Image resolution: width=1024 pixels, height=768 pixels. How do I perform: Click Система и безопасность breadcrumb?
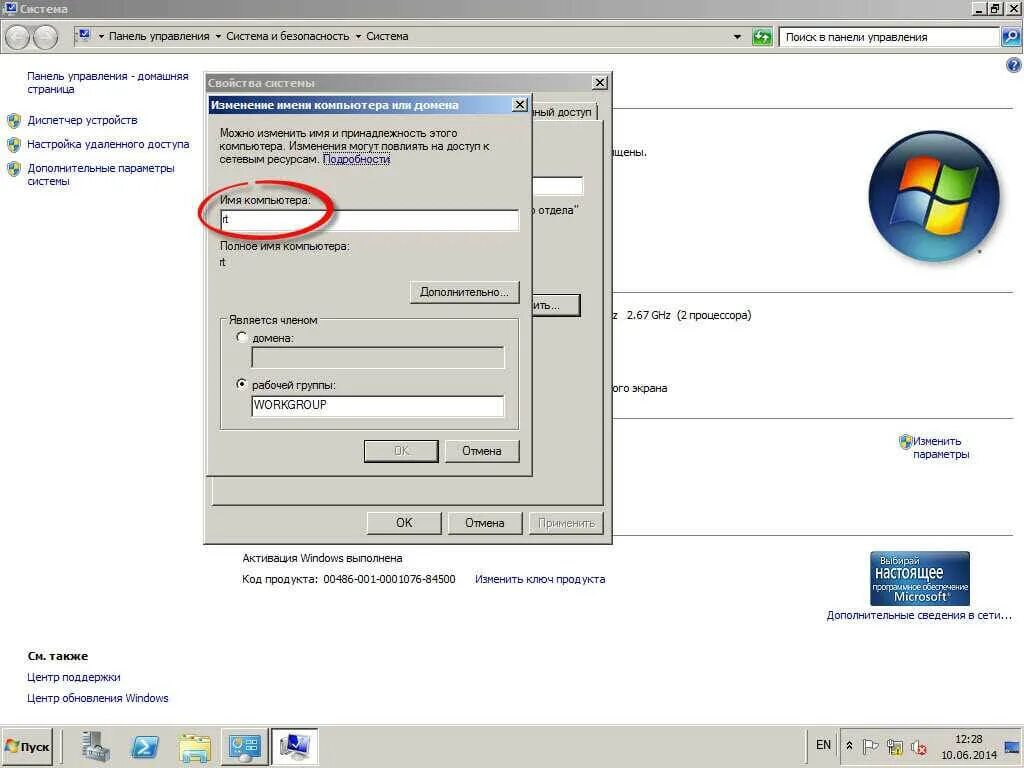(287, 37)
